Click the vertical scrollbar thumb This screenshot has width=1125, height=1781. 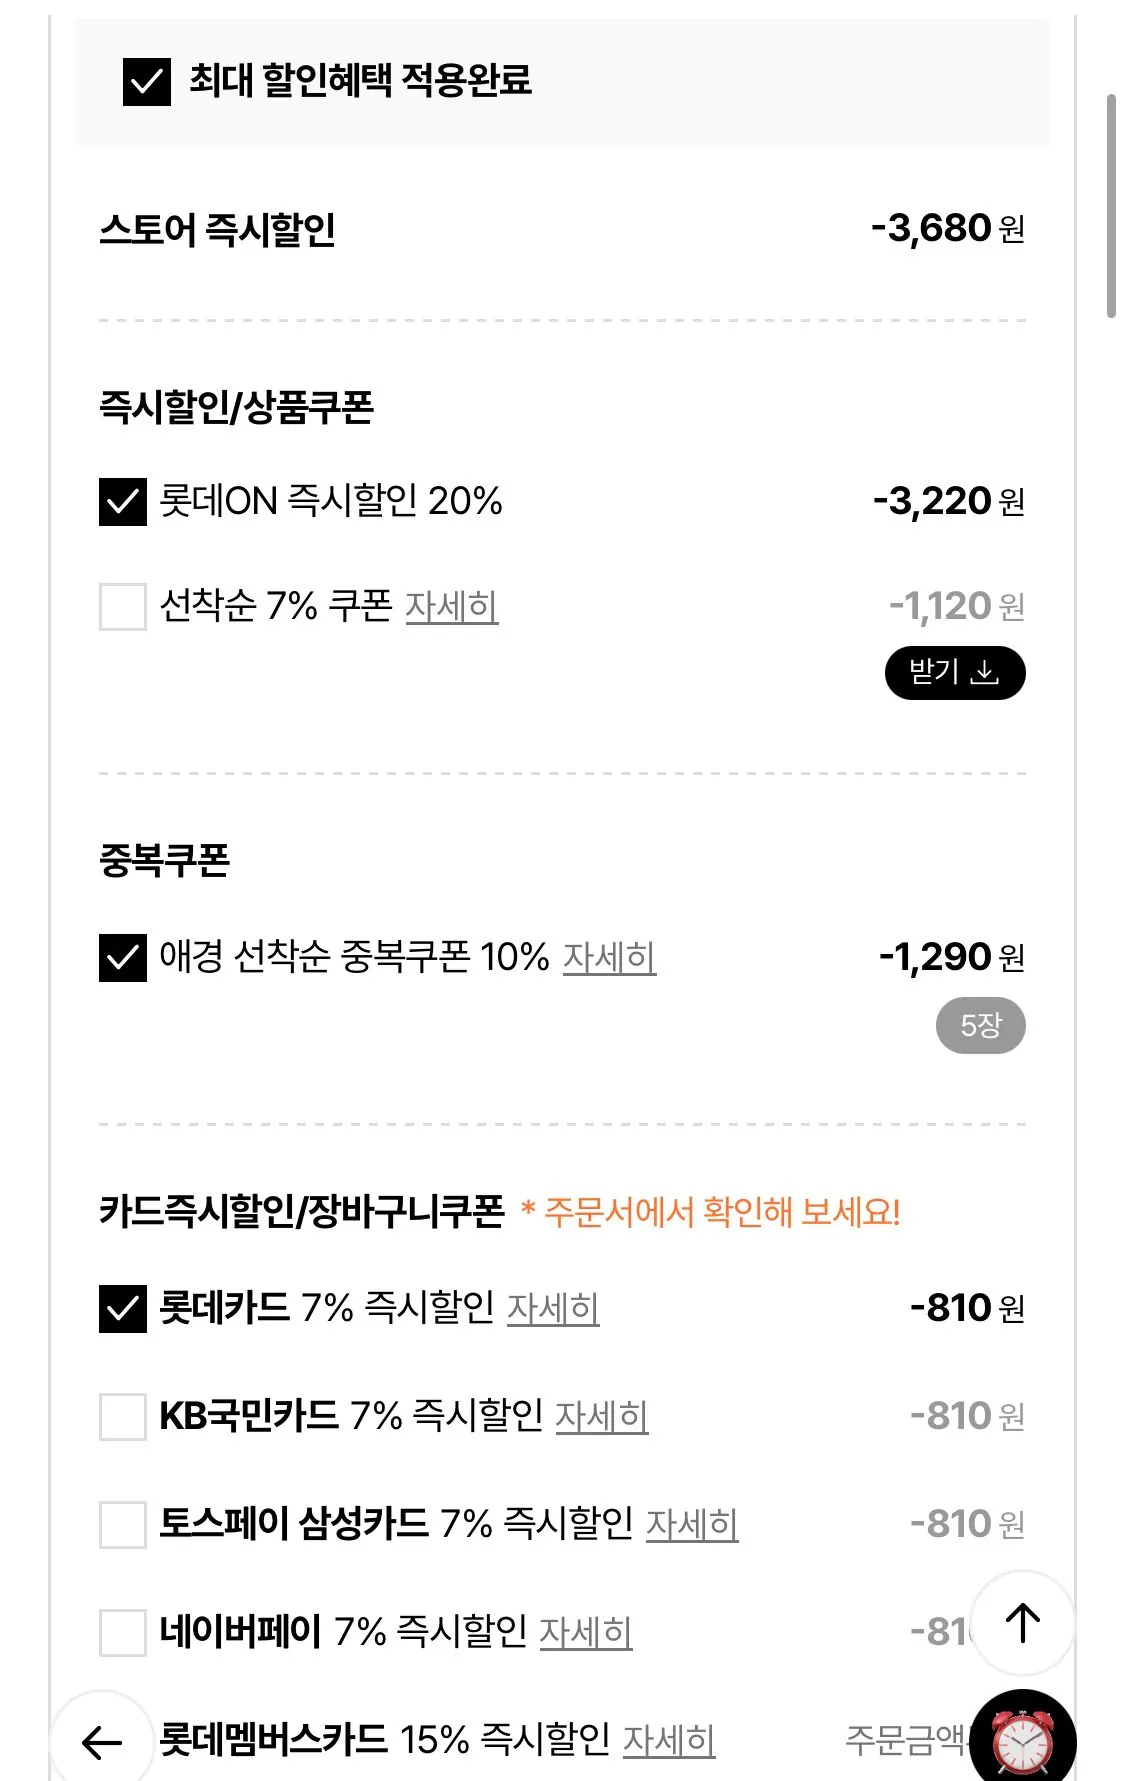pyautogui.click(x=1111, y=206)
